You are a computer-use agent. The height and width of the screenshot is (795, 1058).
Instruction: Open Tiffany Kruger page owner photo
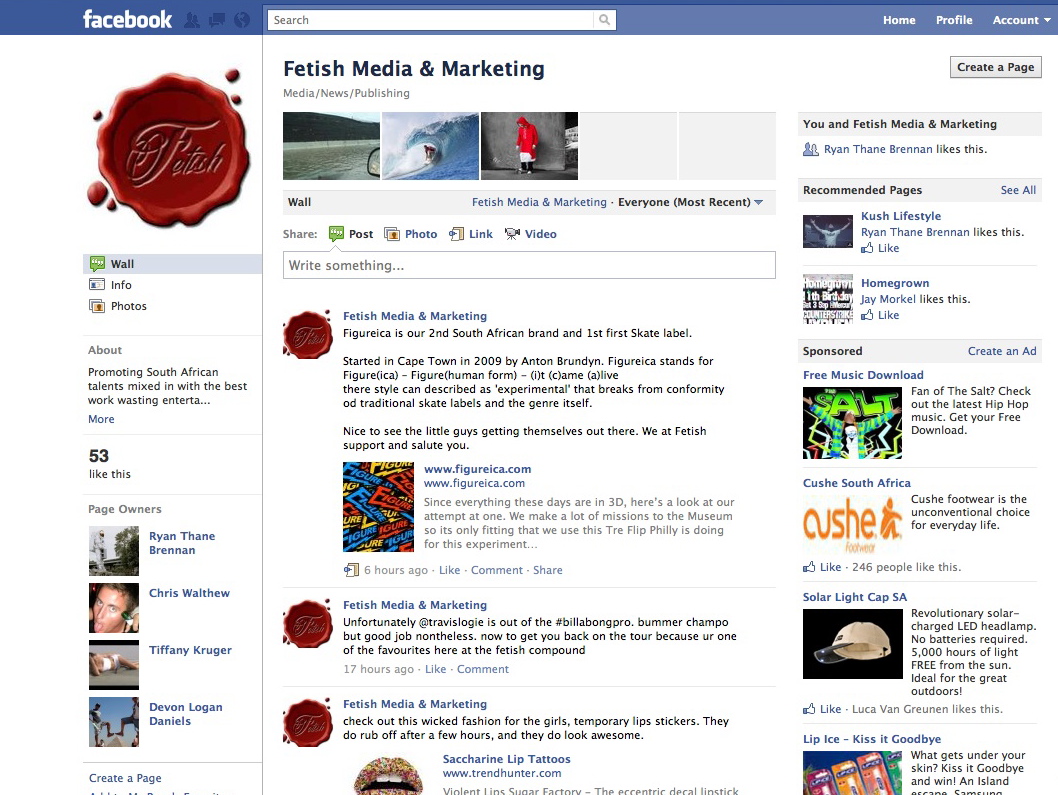pos(114,665)
